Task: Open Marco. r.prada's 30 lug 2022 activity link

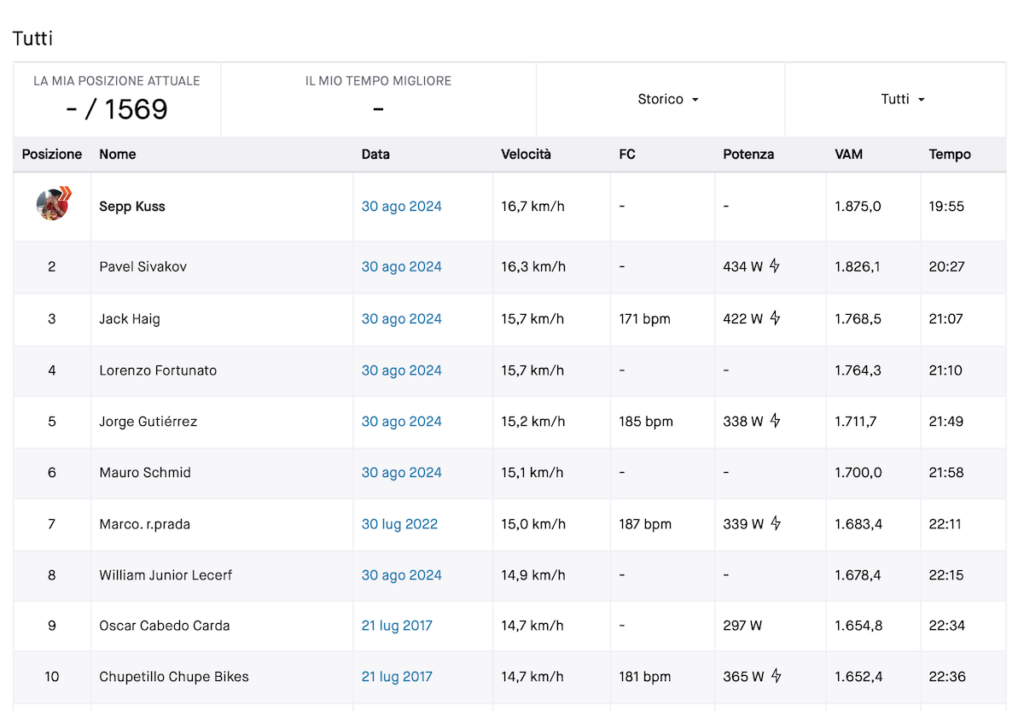Action: point(400,524)
